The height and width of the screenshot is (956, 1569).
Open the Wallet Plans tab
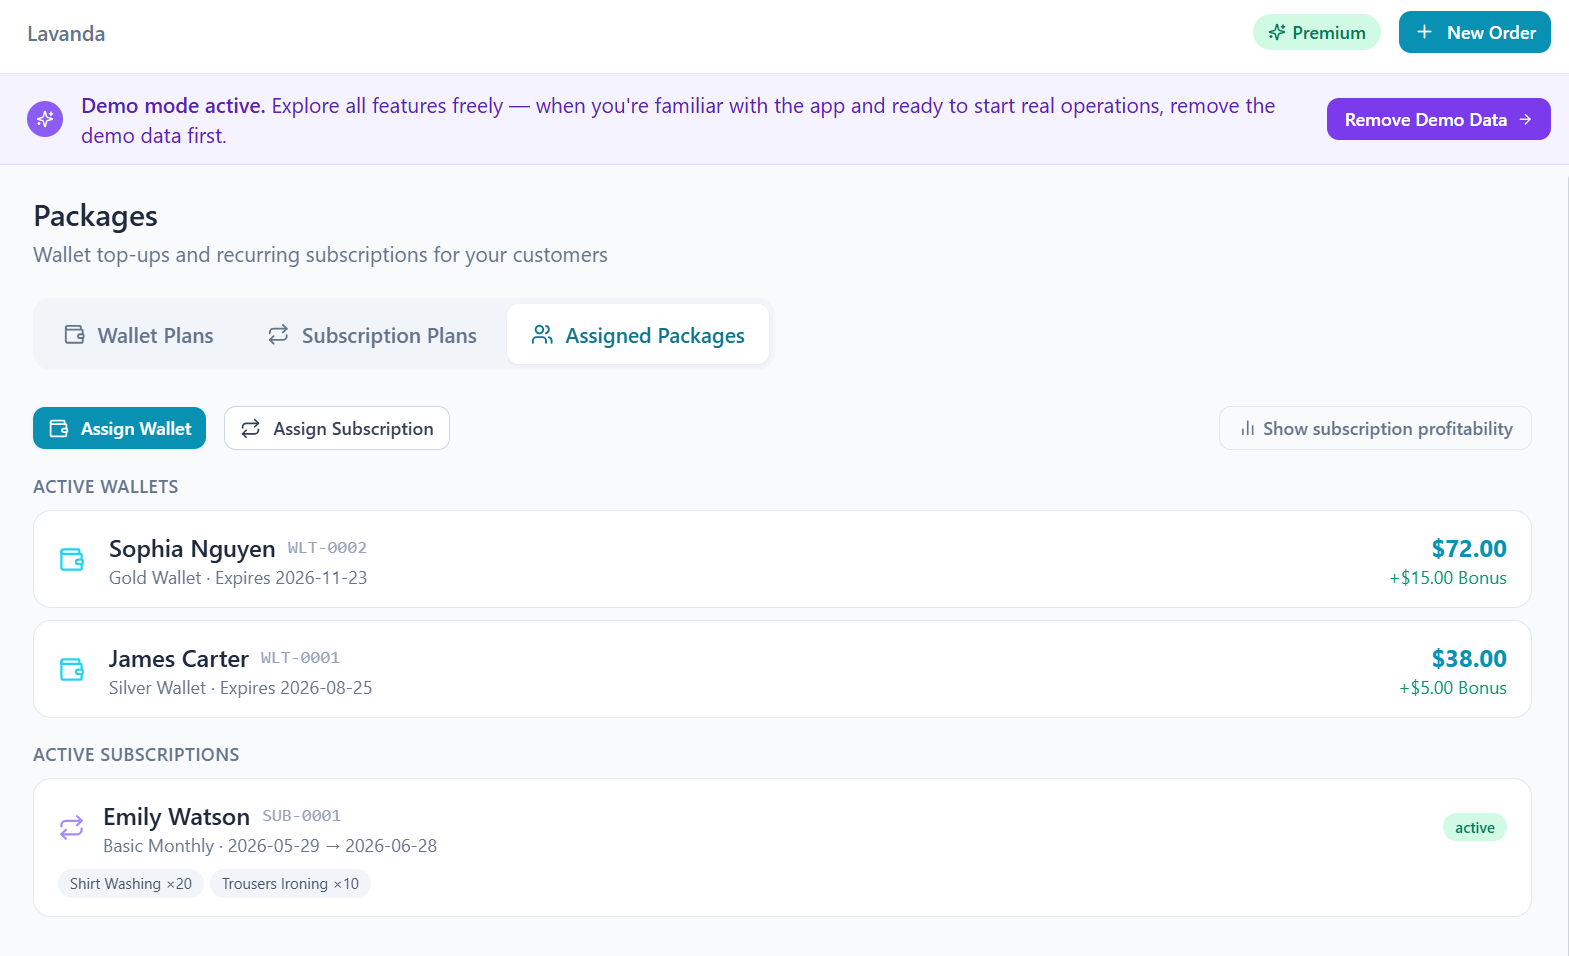138,335
